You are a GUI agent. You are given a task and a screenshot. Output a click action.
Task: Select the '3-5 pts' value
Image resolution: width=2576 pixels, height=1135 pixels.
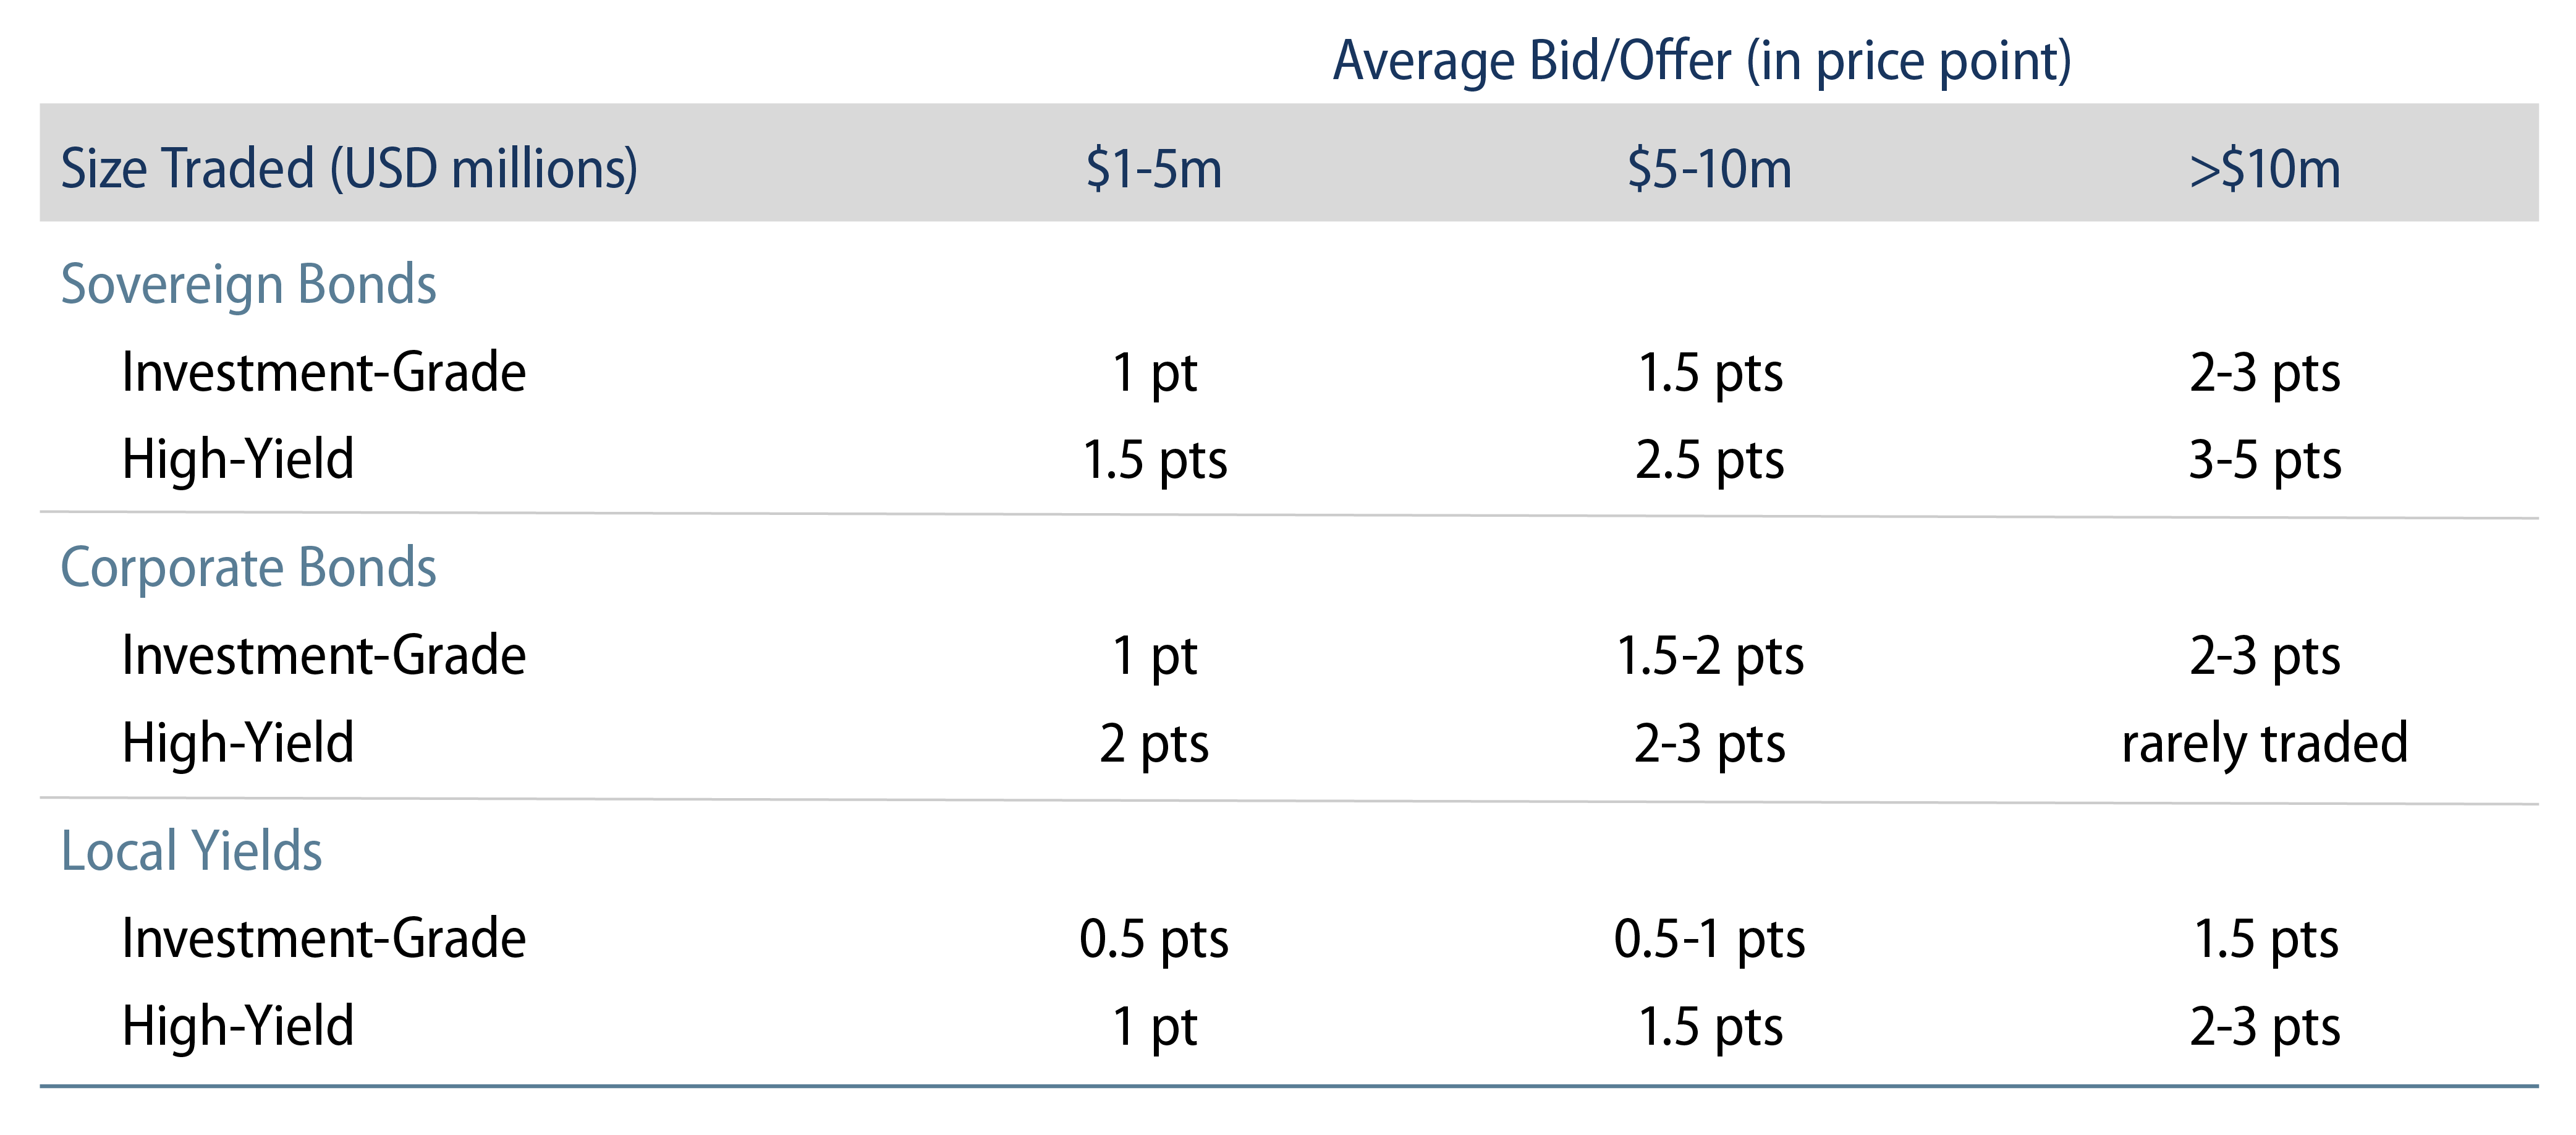[2265, 460]
